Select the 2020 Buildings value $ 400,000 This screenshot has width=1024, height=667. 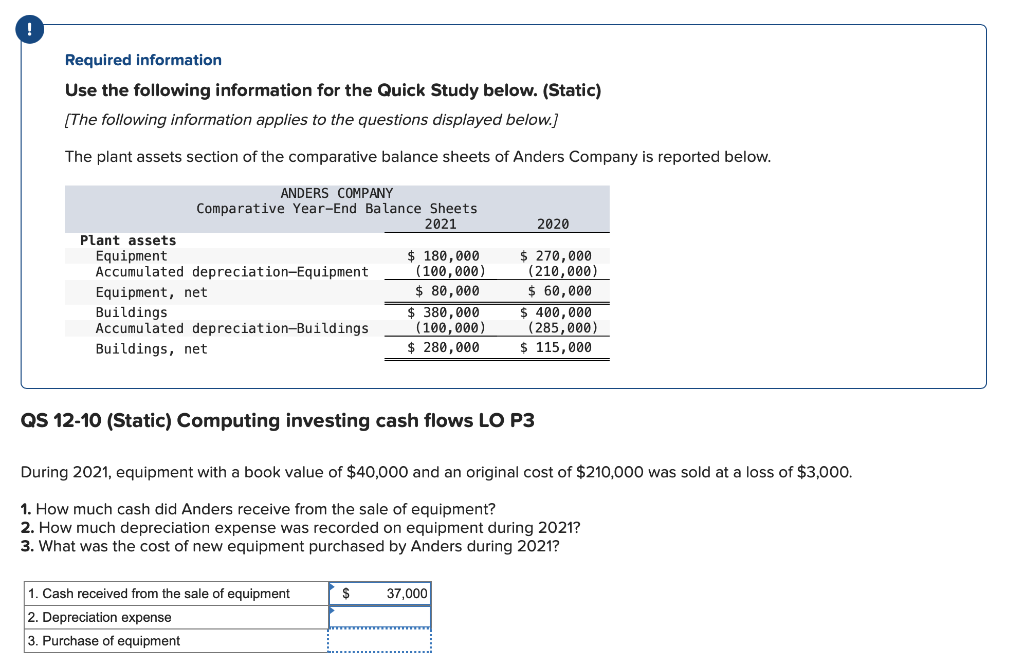[x=556, y=312]
